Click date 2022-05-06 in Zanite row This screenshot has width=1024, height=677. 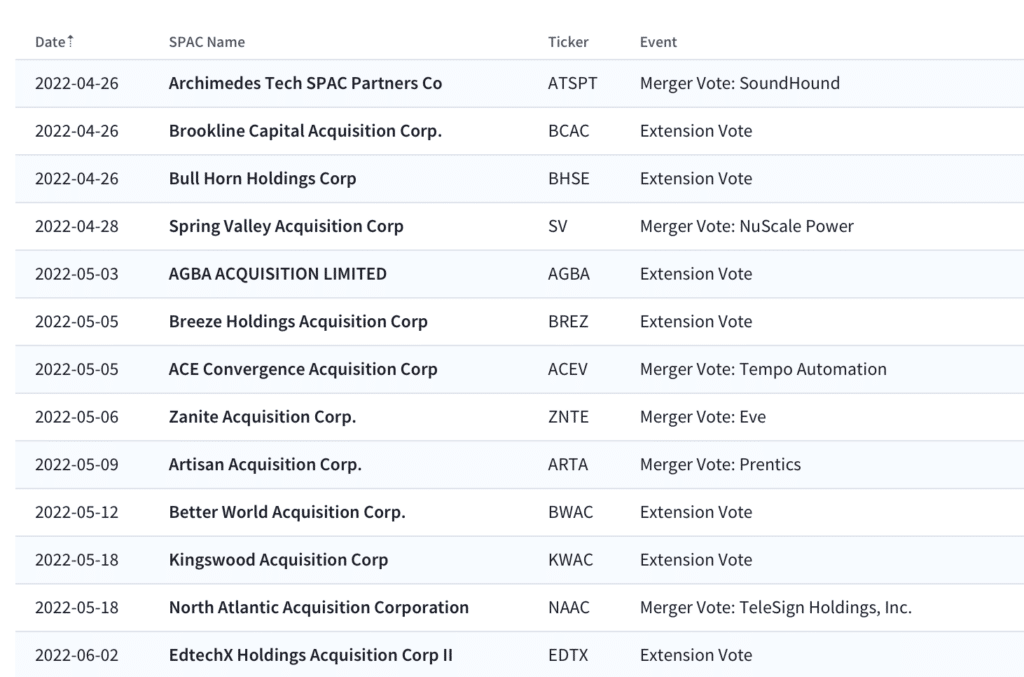[x=77, y=417]
